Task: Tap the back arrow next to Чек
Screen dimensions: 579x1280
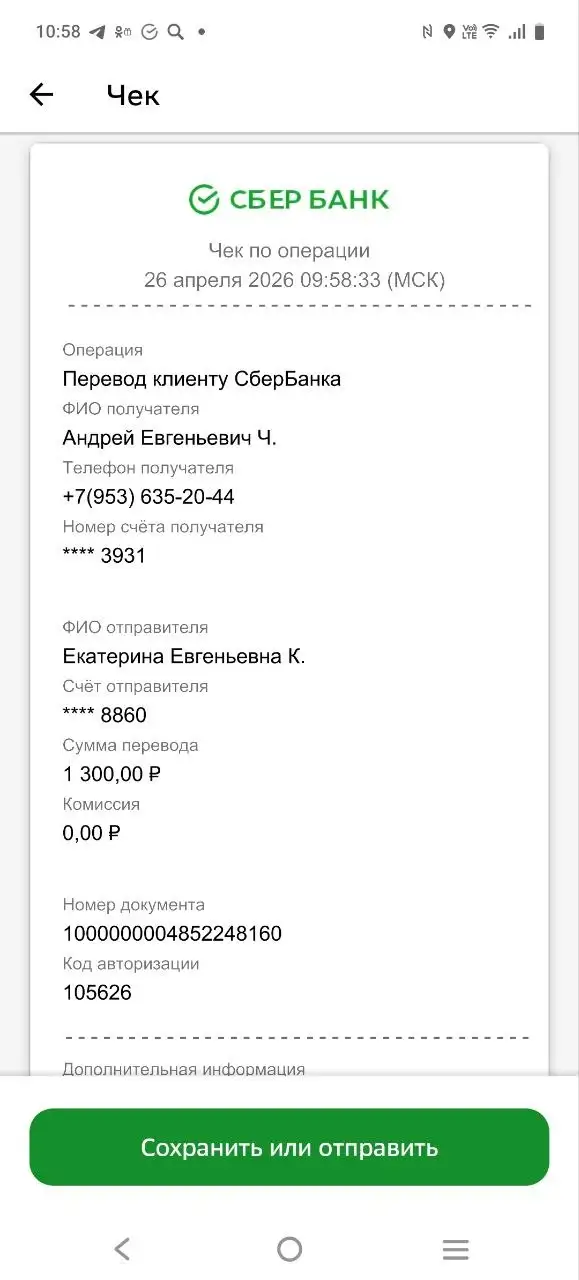Action: coord(40,94)
